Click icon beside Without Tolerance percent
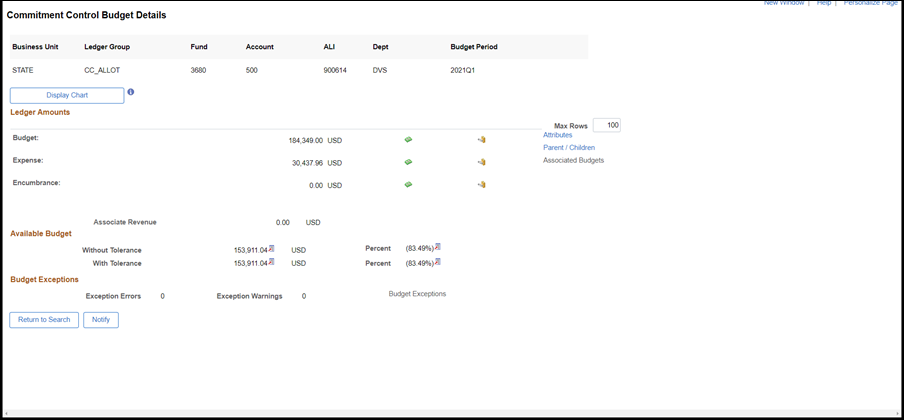This screenshot has width=904, height=420. (438, 247)
